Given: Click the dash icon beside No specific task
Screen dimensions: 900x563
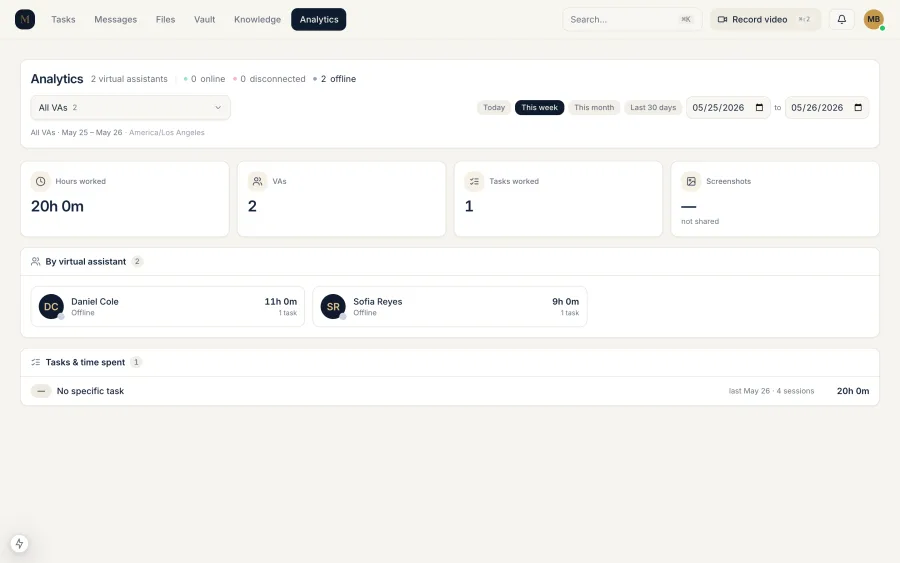Looking at the screenshot, I should click(41, 391).
